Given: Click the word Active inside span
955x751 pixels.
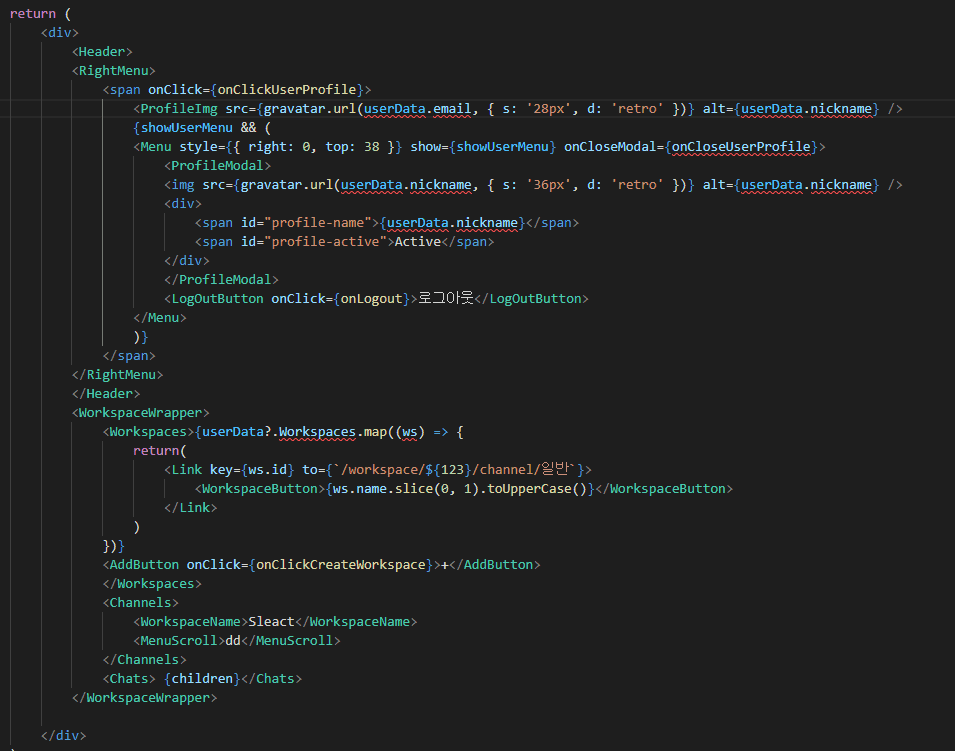Looking at the screenshot, I should [418, 241].
